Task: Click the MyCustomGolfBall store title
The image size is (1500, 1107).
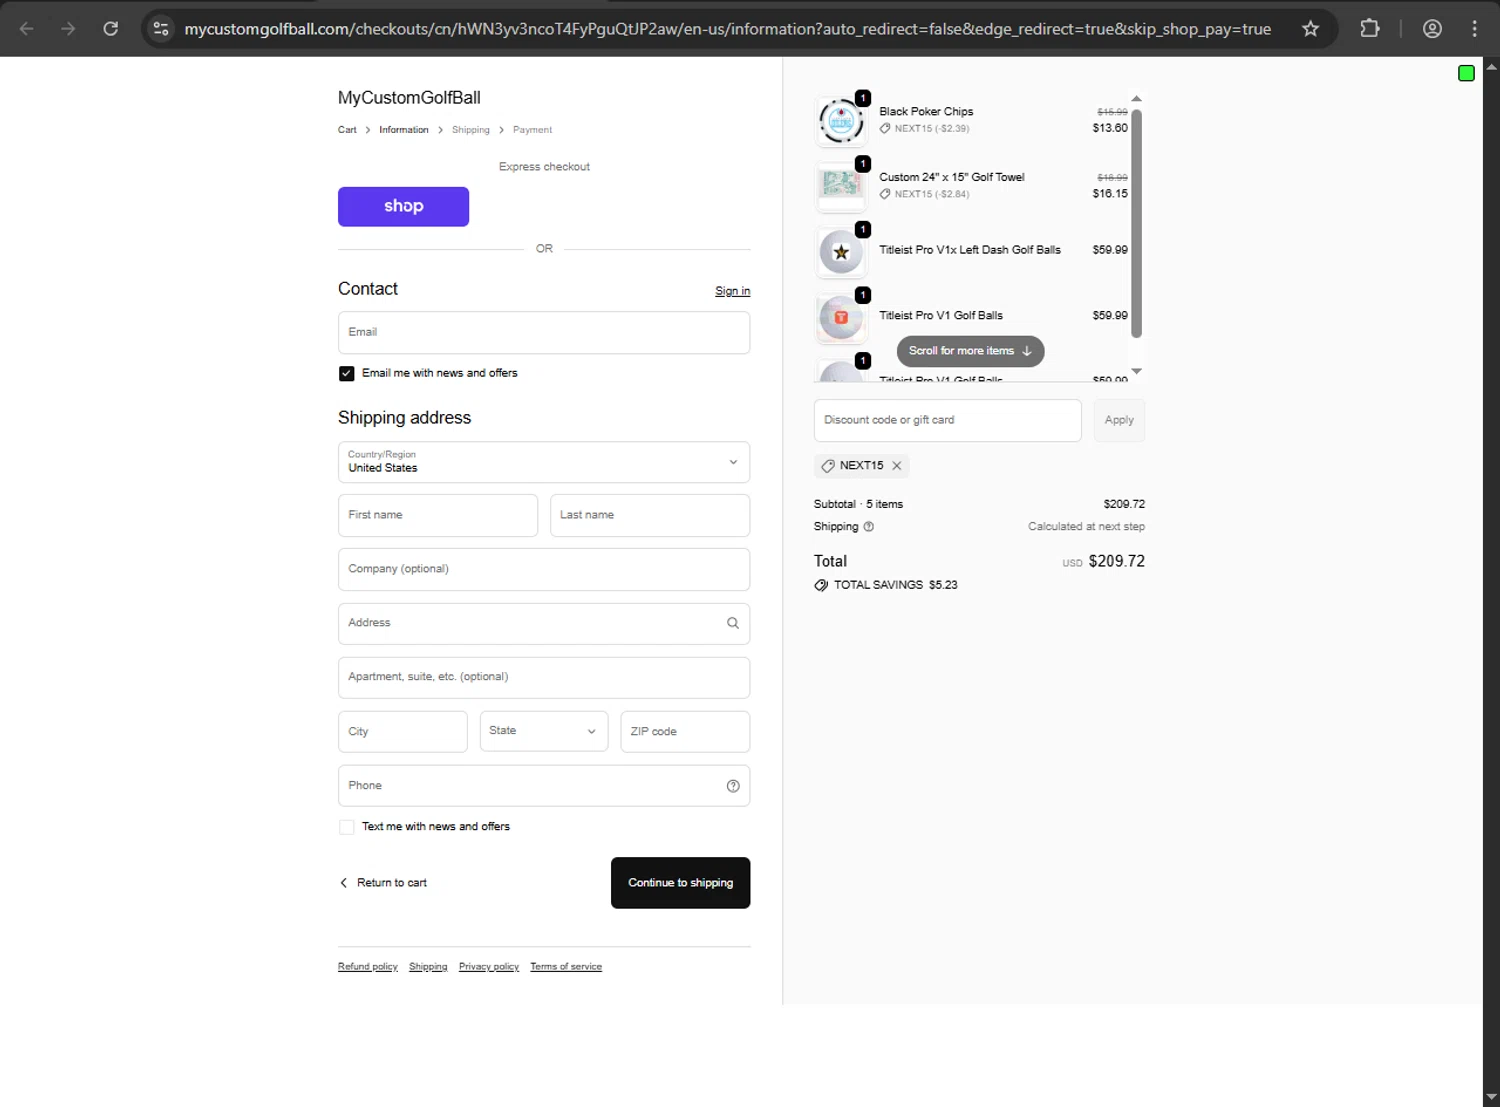Action: point(409,98)
